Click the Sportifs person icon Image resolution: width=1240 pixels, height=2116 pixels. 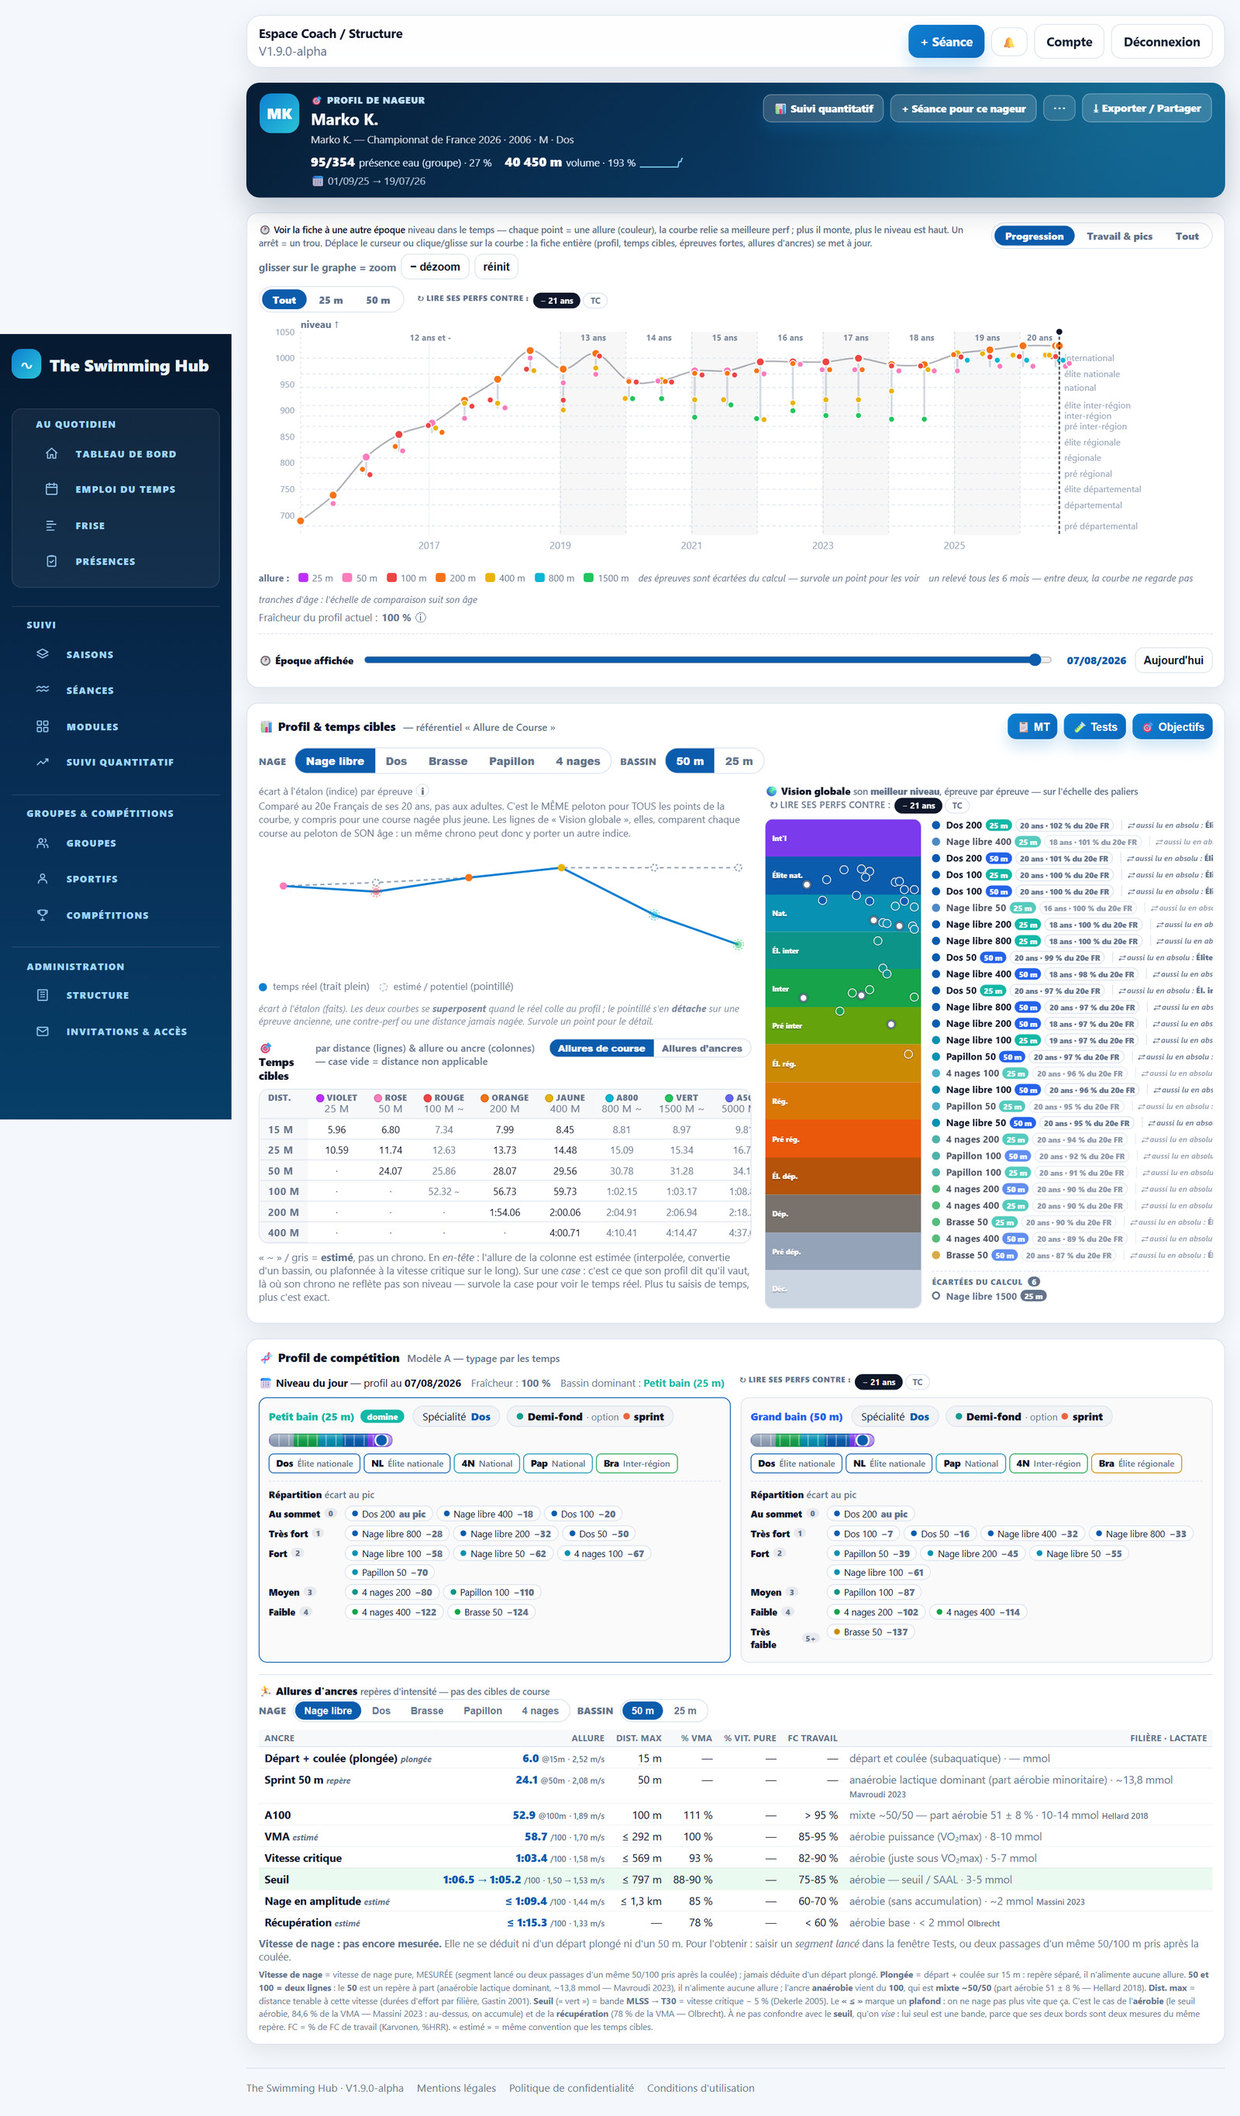point(42,879)
